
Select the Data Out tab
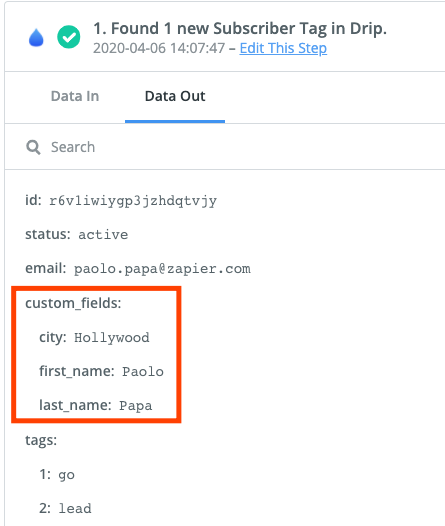click(x=175, y=96)
